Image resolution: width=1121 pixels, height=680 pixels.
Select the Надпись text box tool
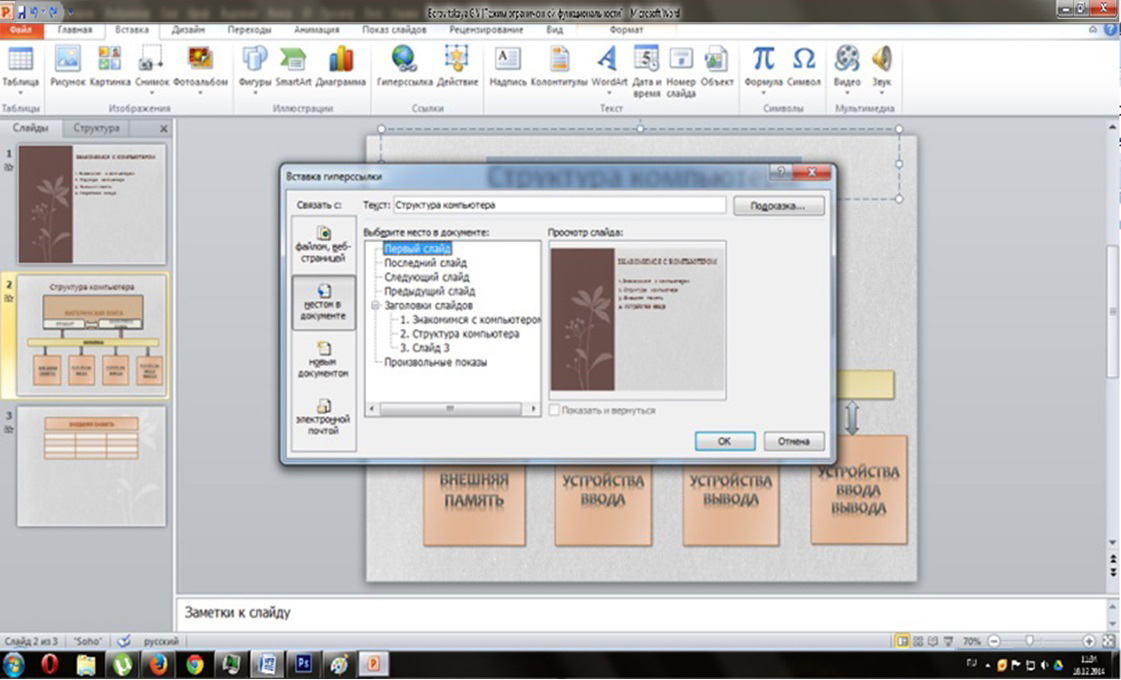click(508, 62)
